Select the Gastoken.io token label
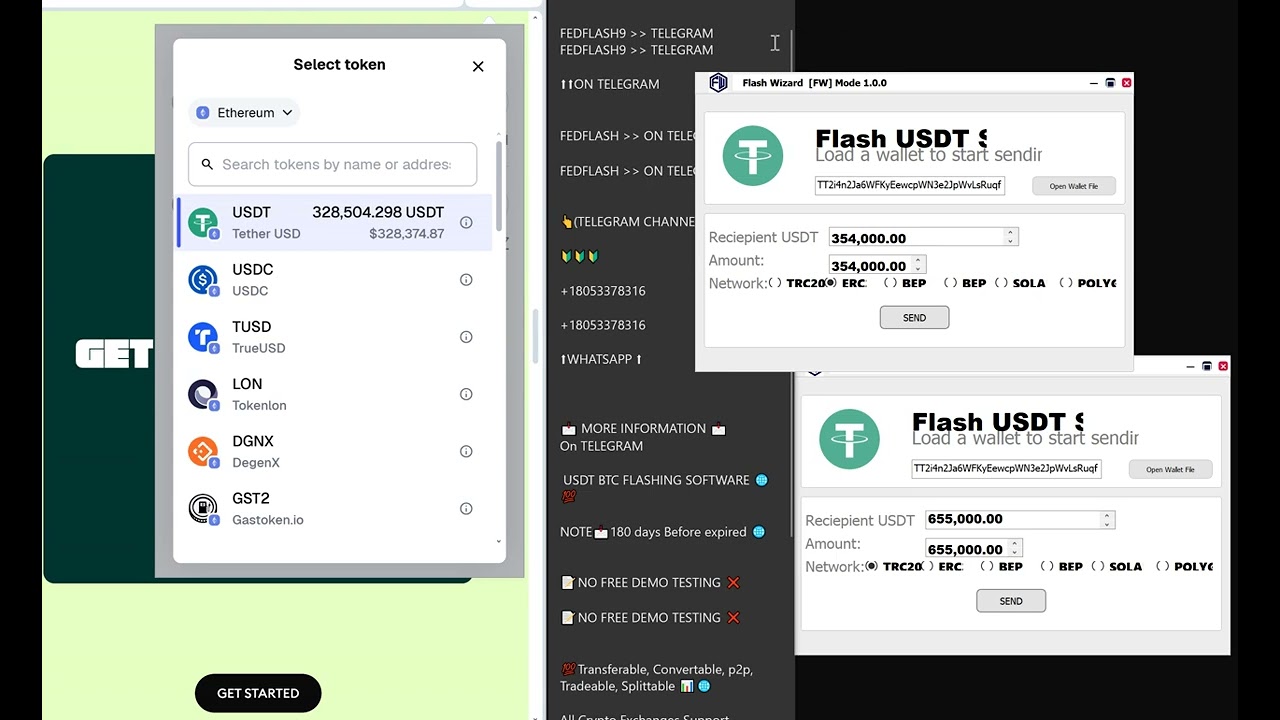This screenshot has width=1280, height=720. [x=268, y=520]
